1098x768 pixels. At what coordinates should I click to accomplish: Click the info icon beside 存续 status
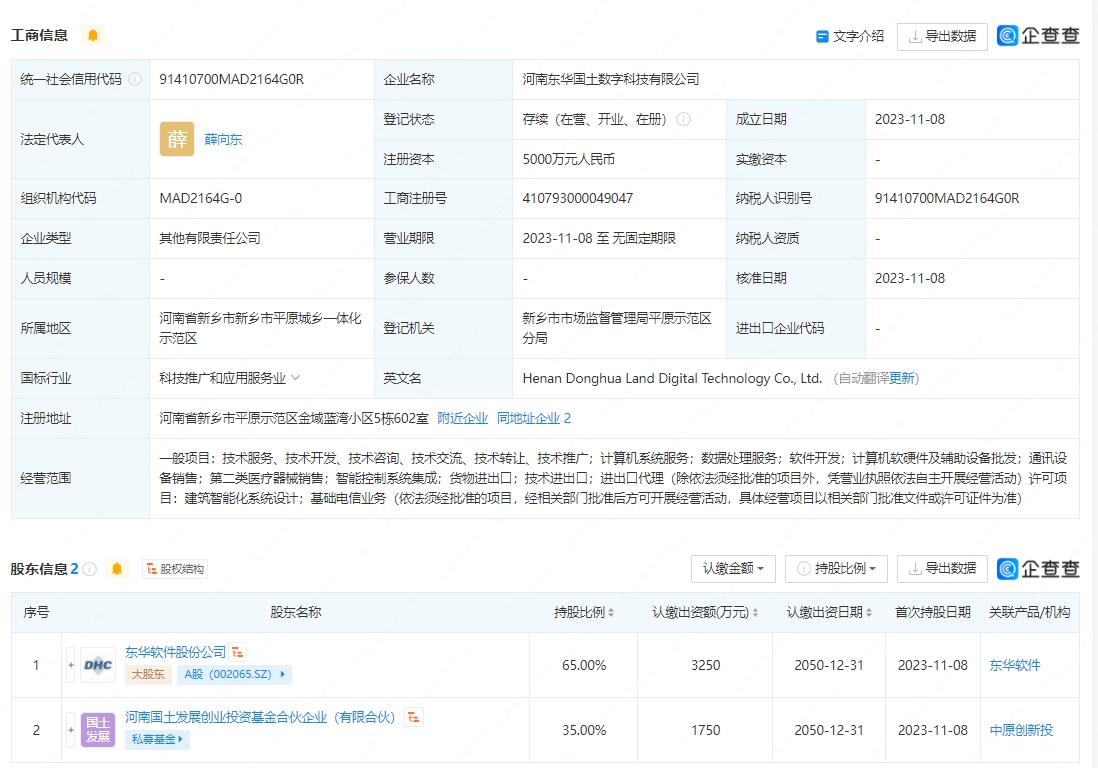point(683,119)
